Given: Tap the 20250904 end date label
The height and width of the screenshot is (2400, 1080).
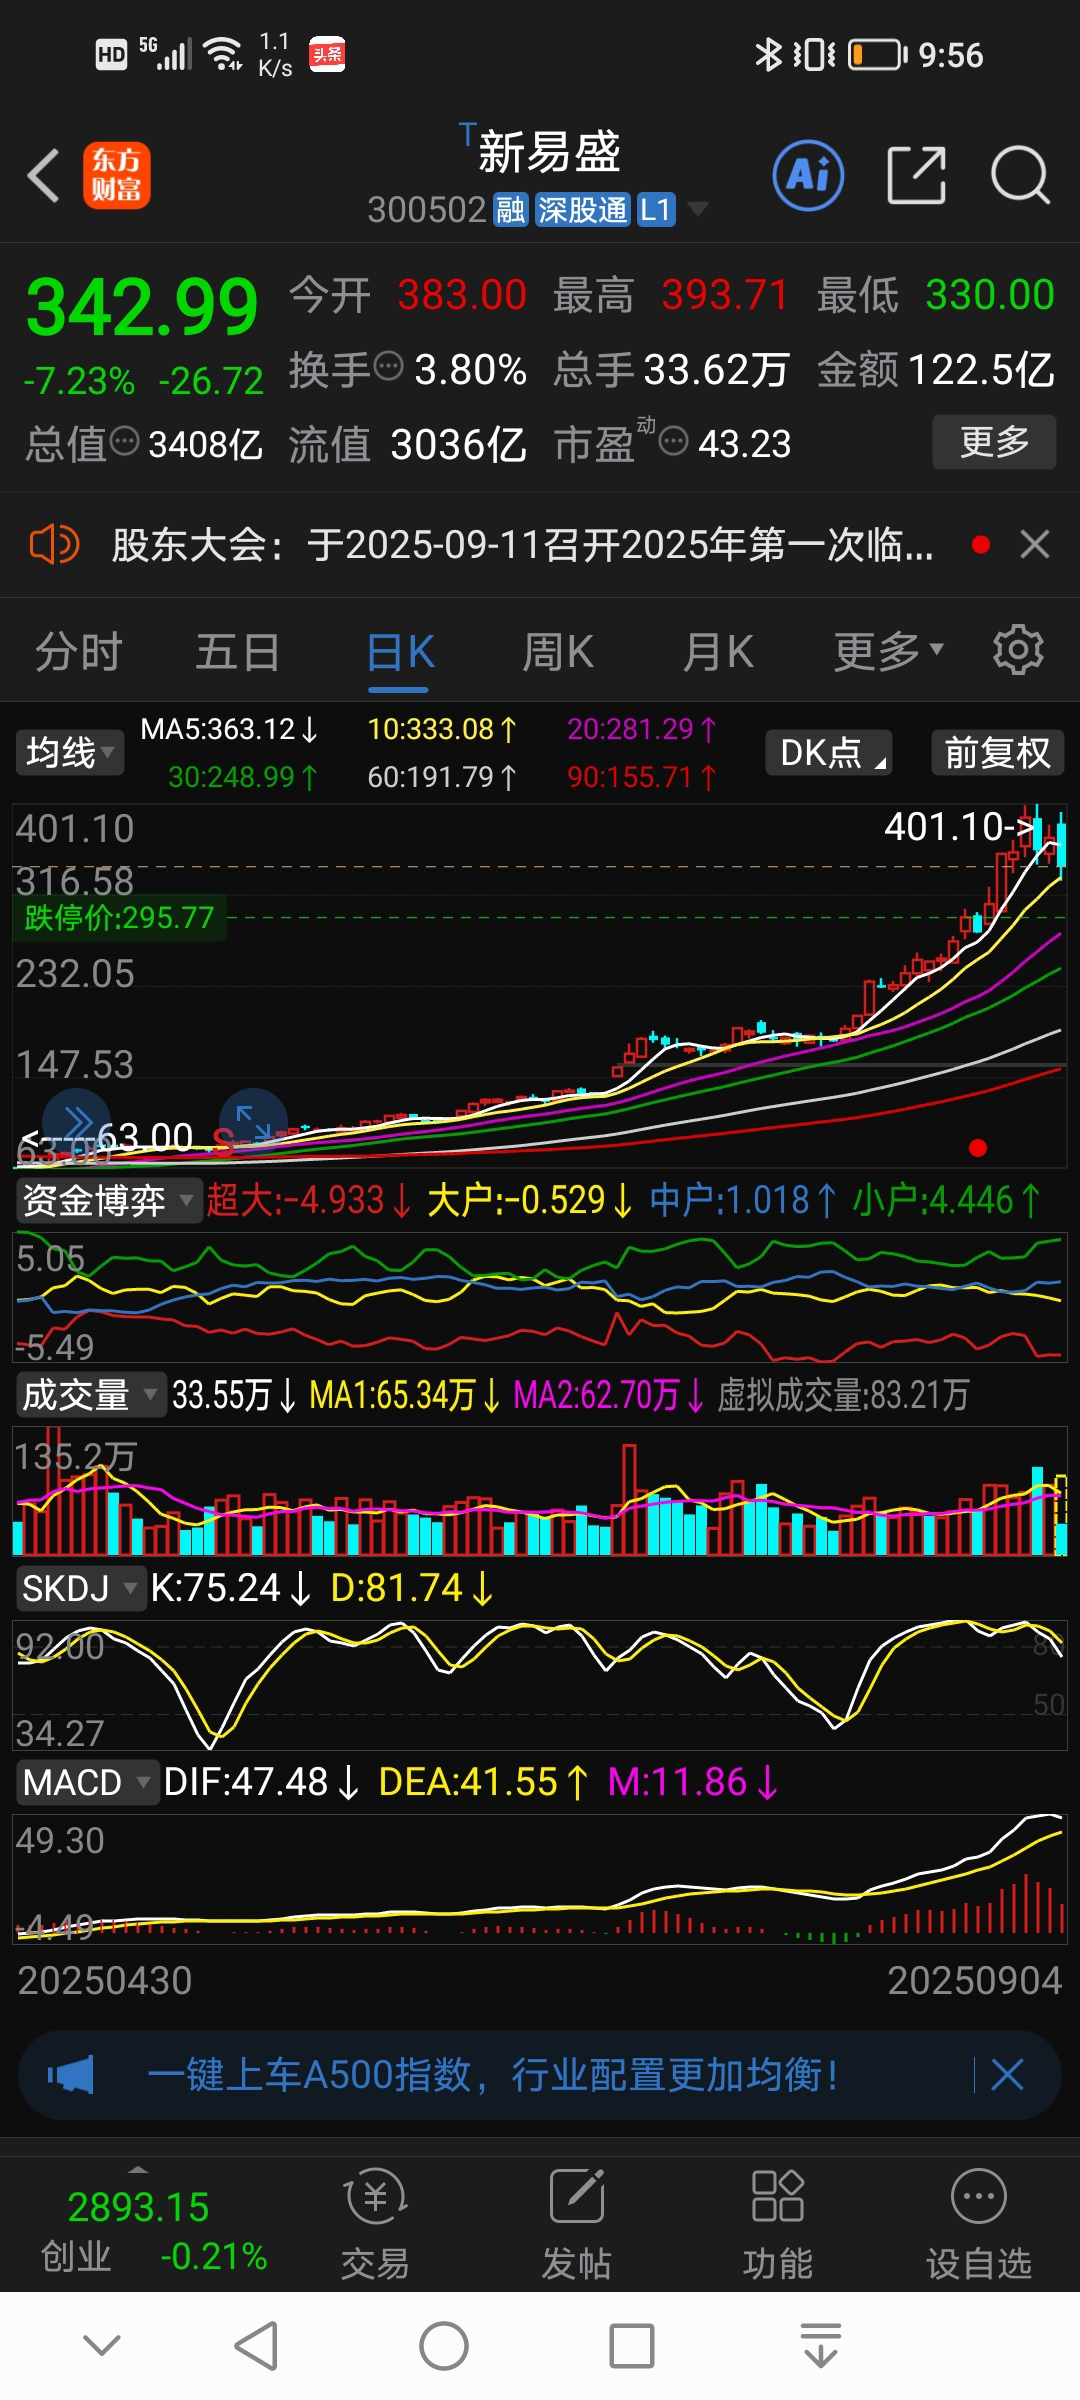Looking at the screenshot, I should pos(974,1980).
